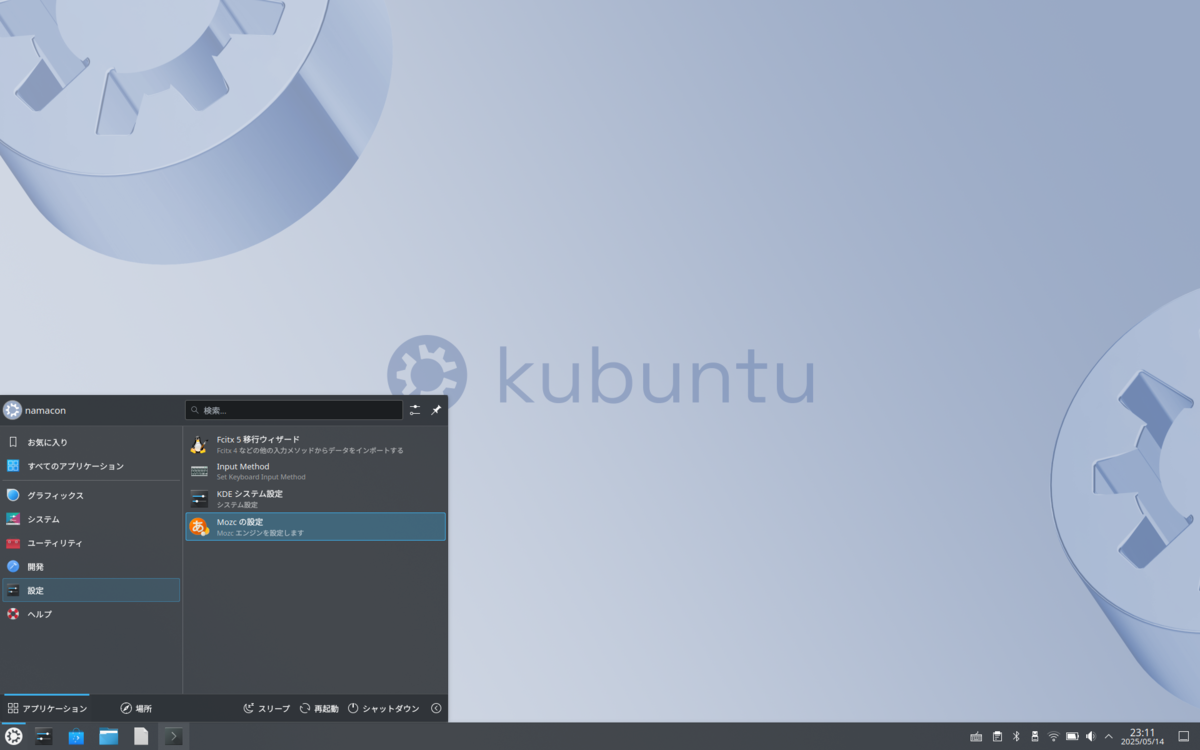Click the スリープ button

coord(266,708)
